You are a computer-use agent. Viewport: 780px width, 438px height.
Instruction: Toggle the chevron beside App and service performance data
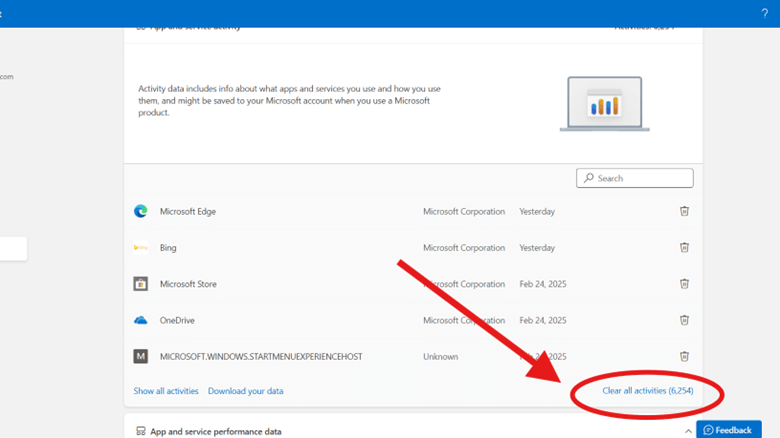688,430
